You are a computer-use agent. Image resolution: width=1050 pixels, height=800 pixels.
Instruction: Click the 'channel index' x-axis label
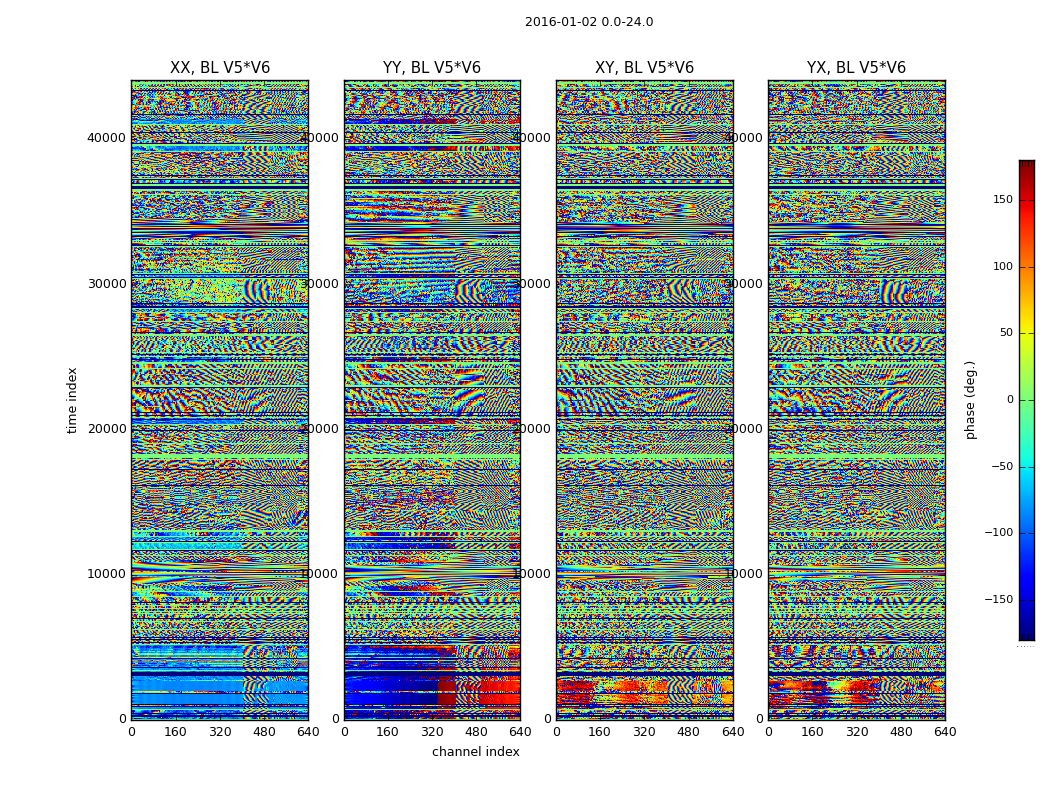(x=476, y=752)
